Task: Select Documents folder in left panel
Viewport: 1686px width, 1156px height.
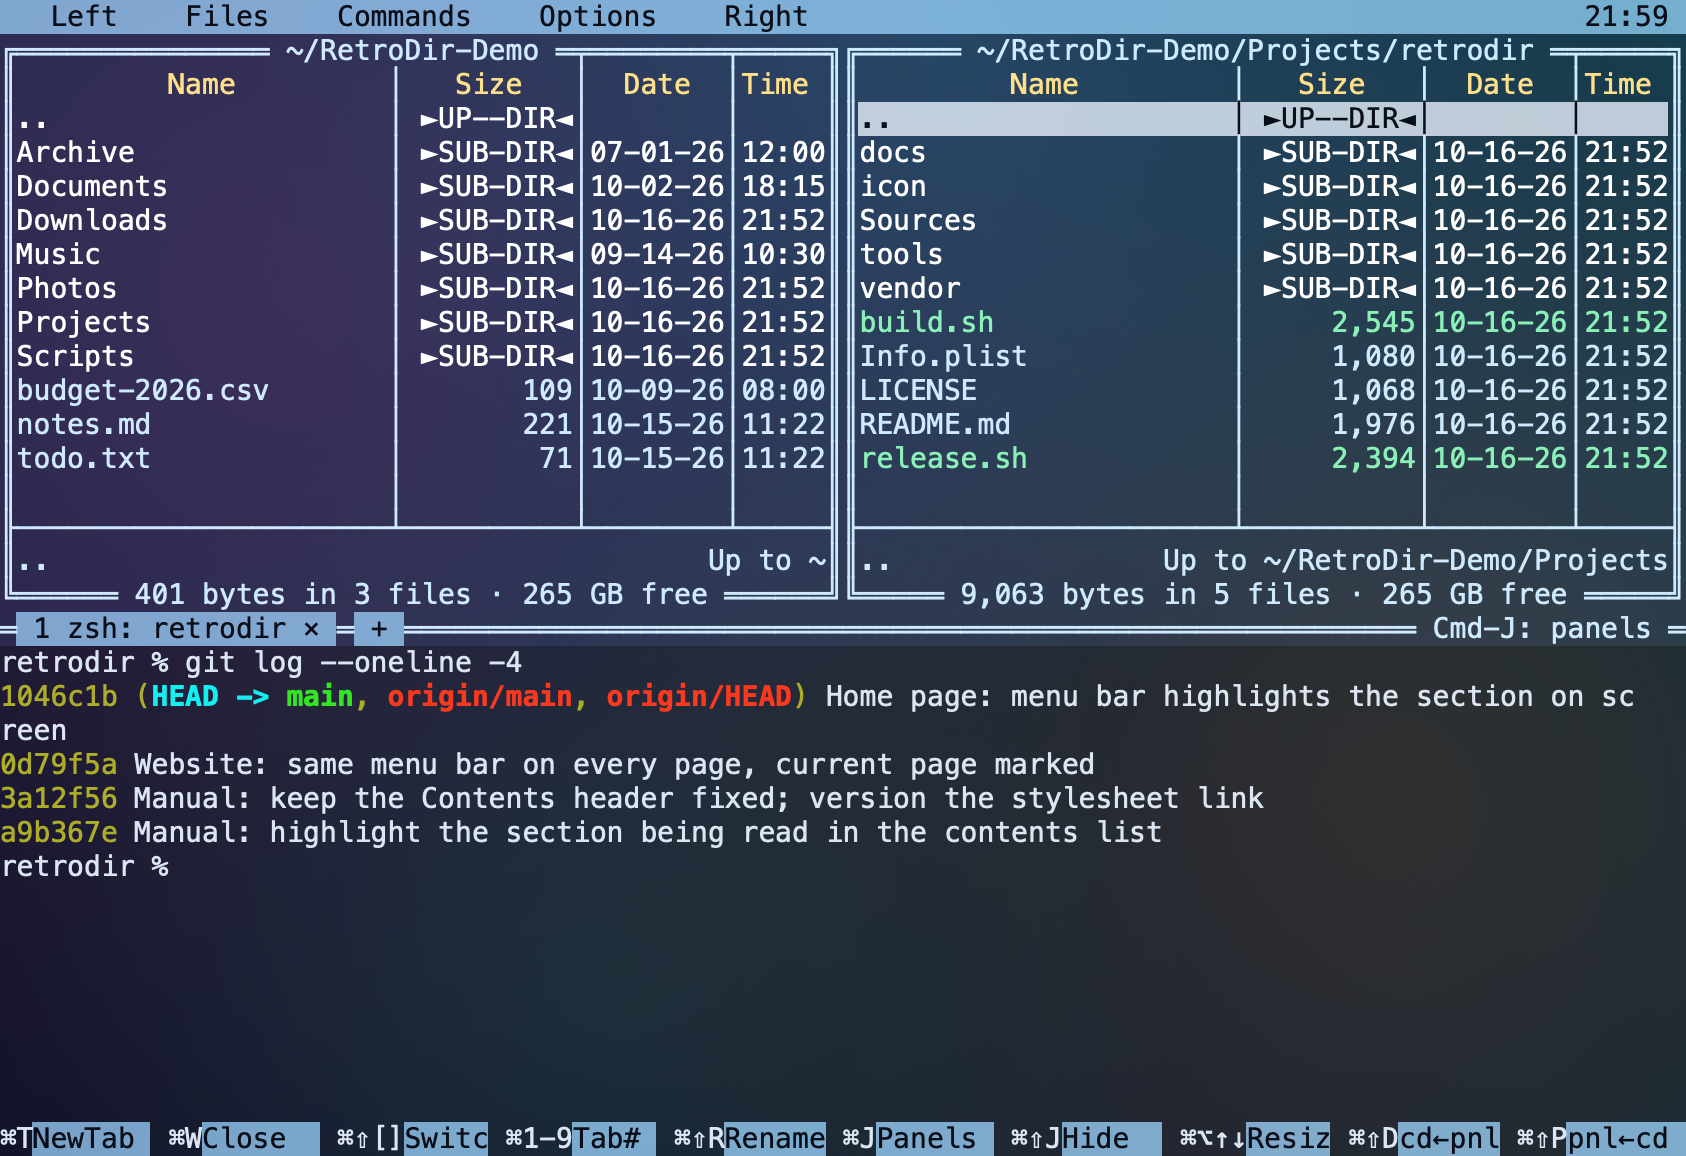Action: [421, 186]
